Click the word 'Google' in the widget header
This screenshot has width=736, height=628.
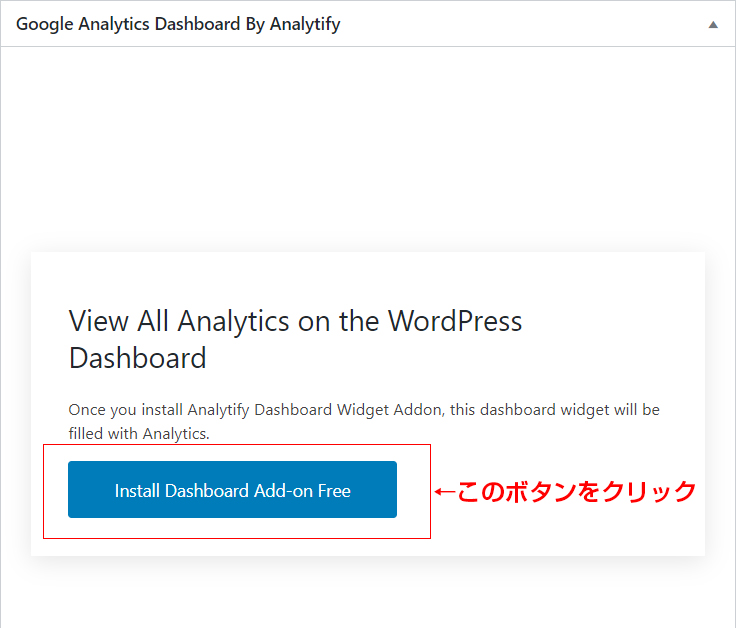[45, 24]
